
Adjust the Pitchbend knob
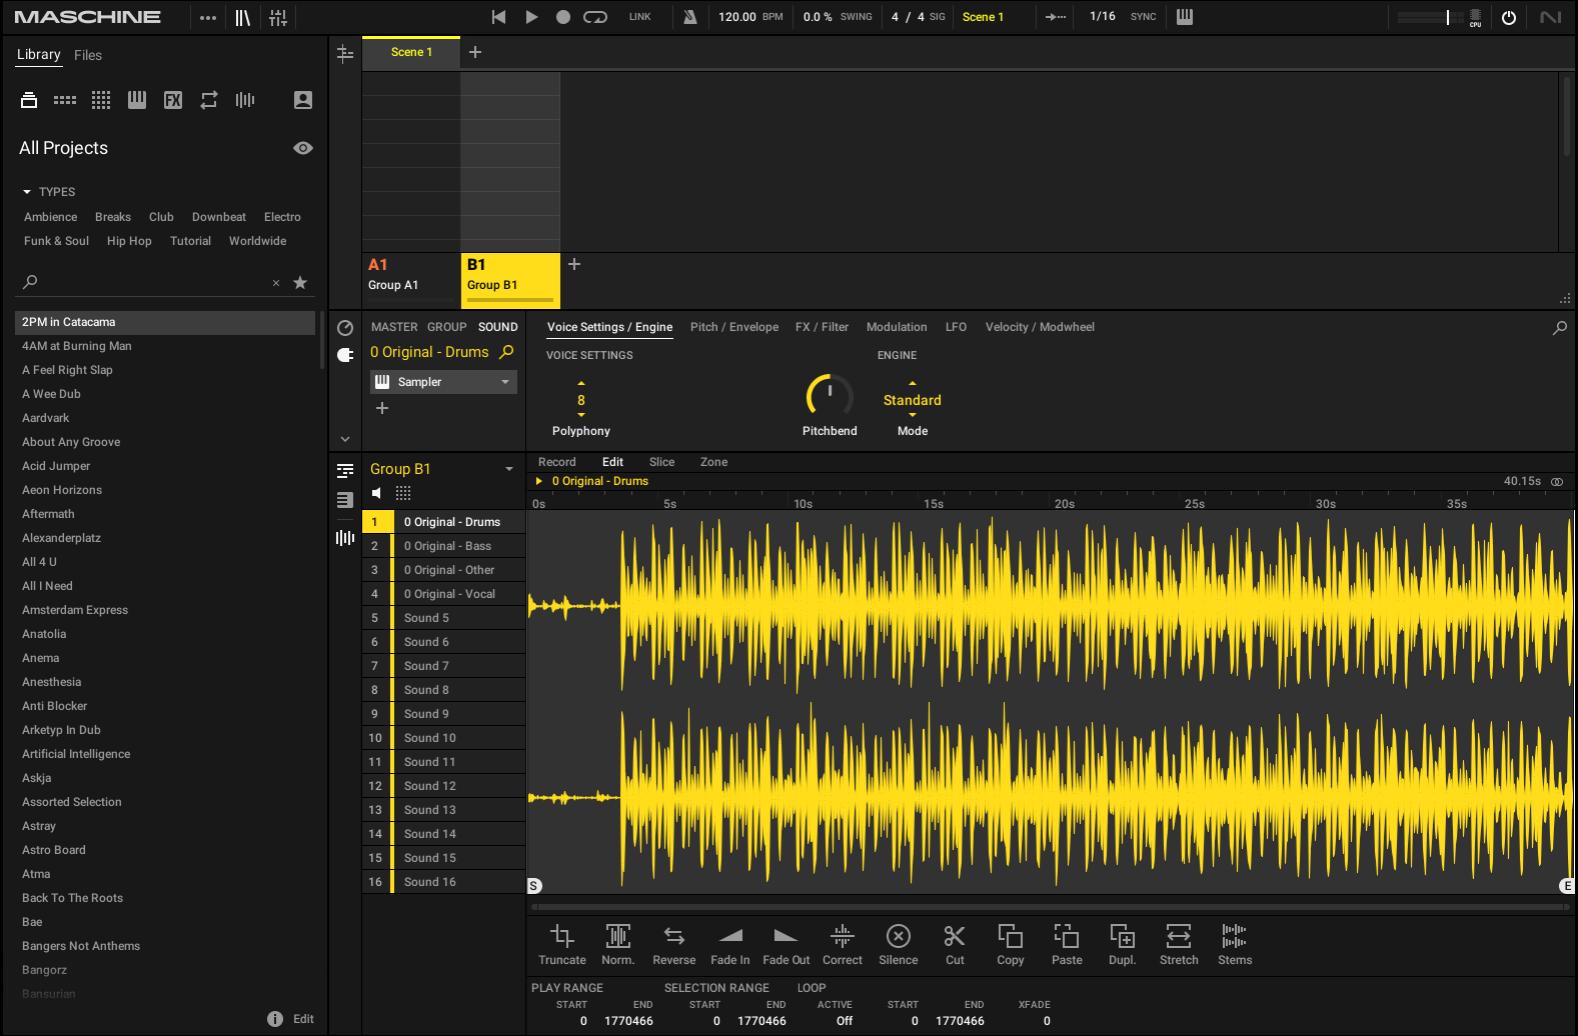click(829, 397)
